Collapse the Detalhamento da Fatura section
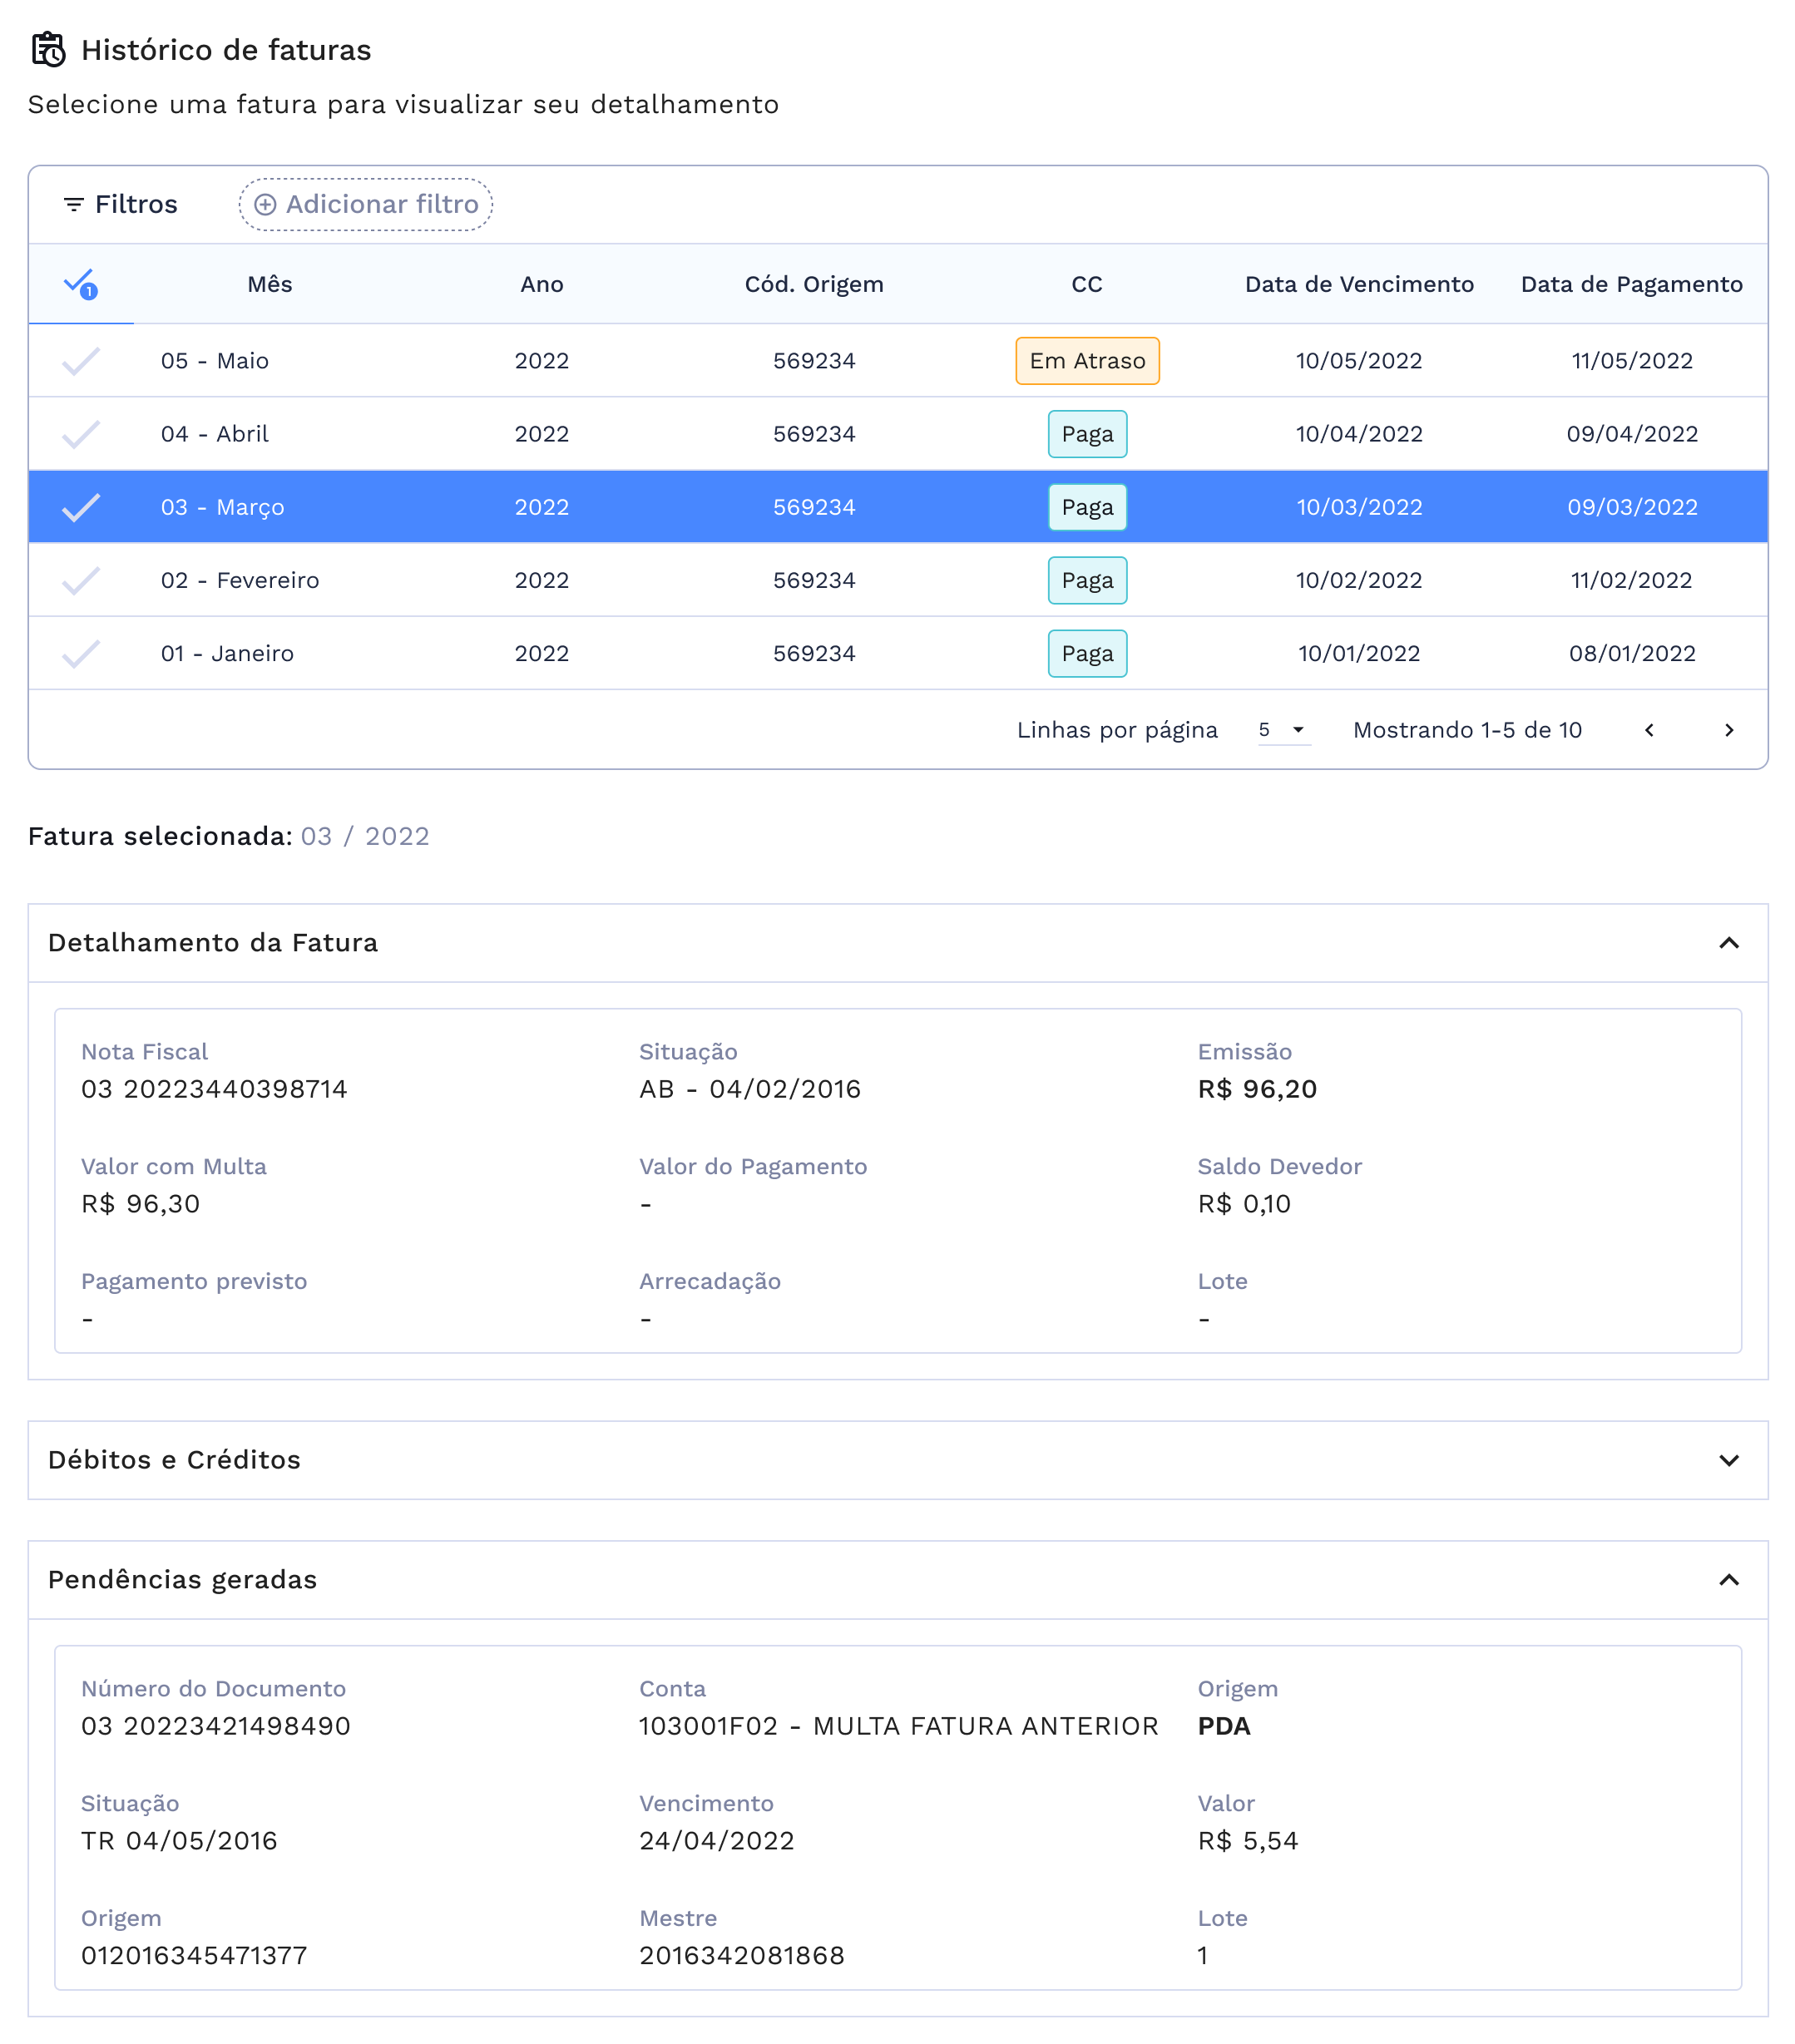 (x=1728, y=943)
